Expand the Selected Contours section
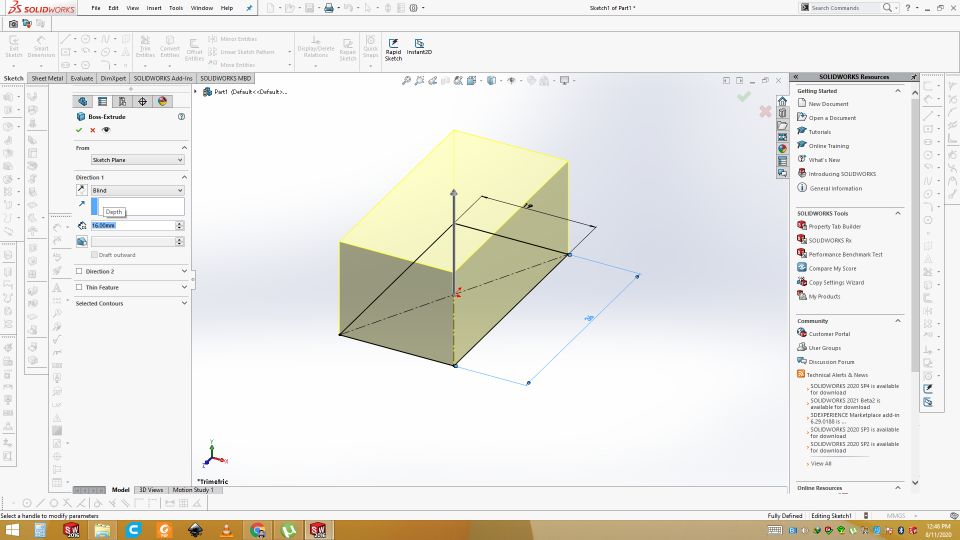Screen dimensions: 960x540 [x=184, y=303]
